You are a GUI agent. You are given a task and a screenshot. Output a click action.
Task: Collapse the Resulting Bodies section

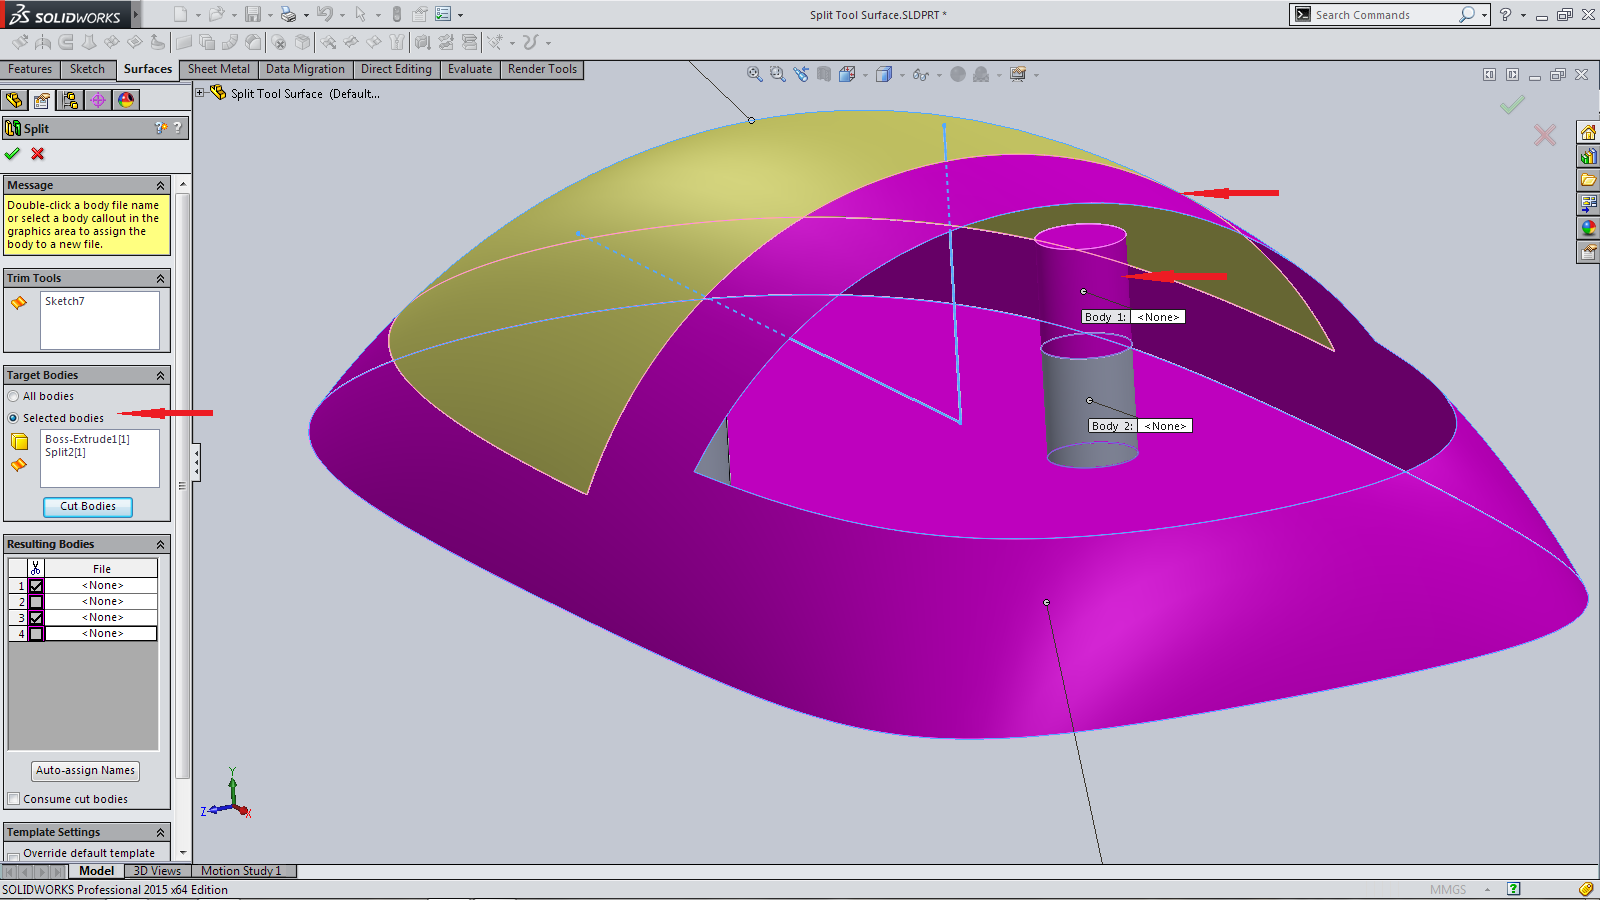[x=160, y=545]
